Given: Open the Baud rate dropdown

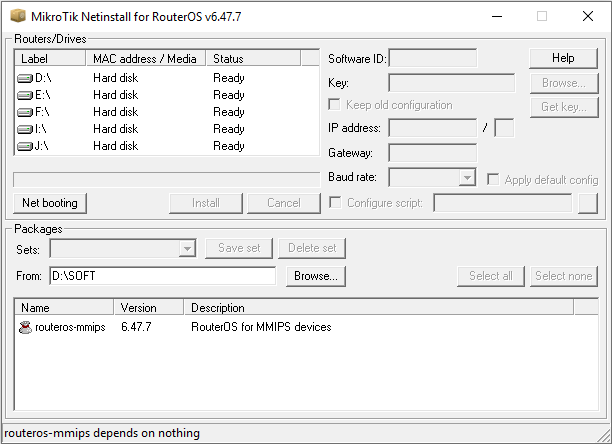Looking at the screenshot, I should tap(467, 178).
